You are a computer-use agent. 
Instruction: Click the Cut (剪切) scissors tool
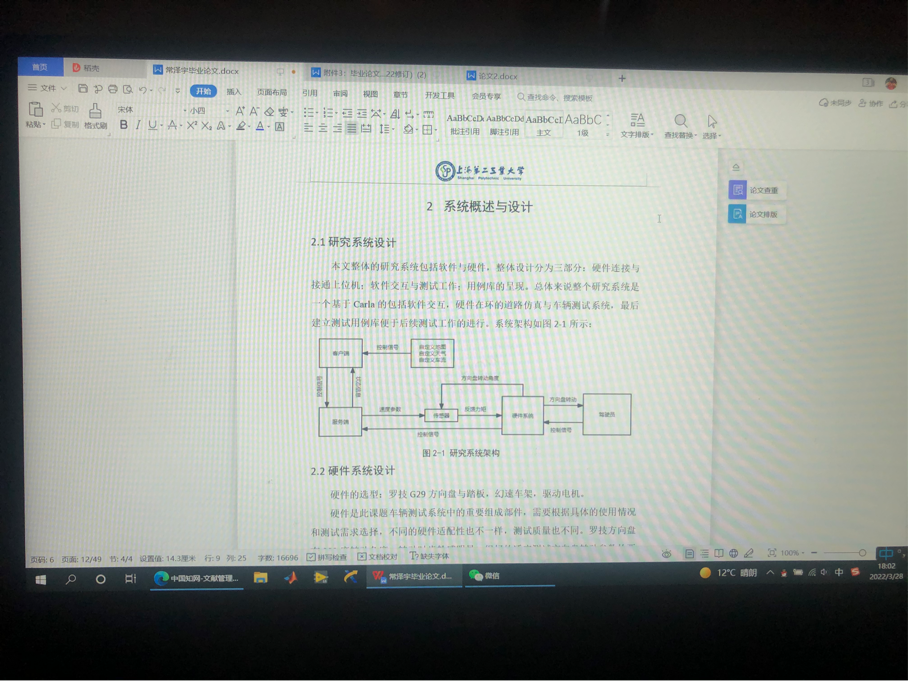[x=64, y=108]
